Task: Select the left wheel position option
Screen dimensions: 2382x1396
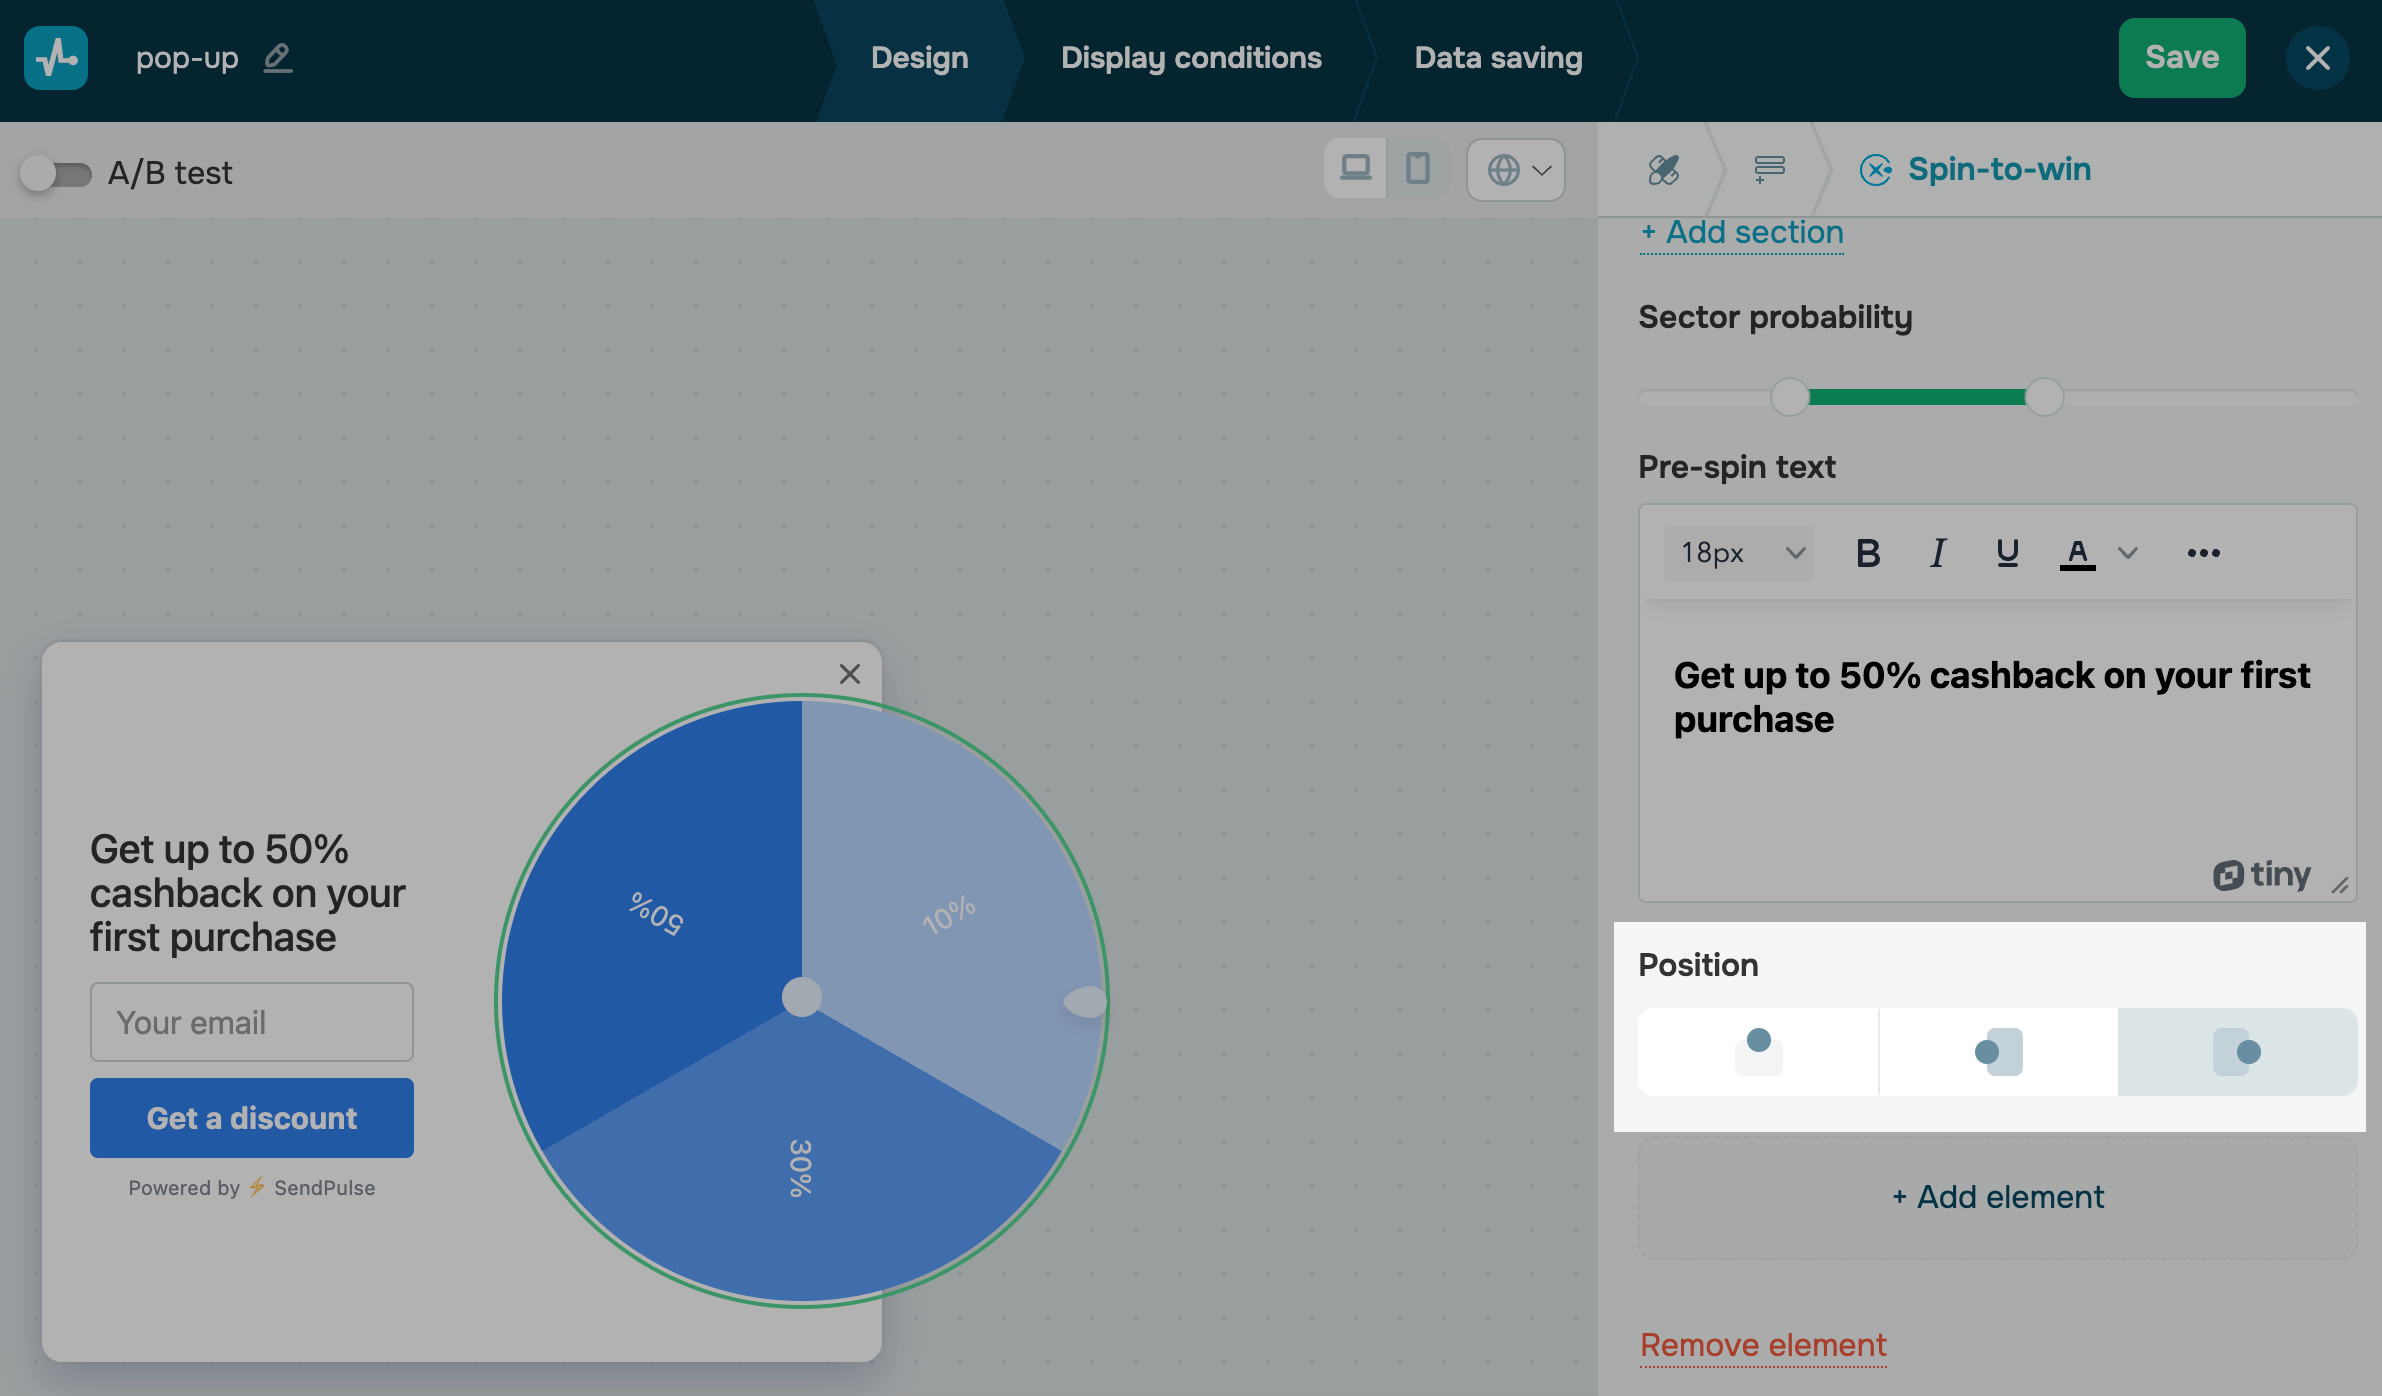Action: (1998, 1052)
